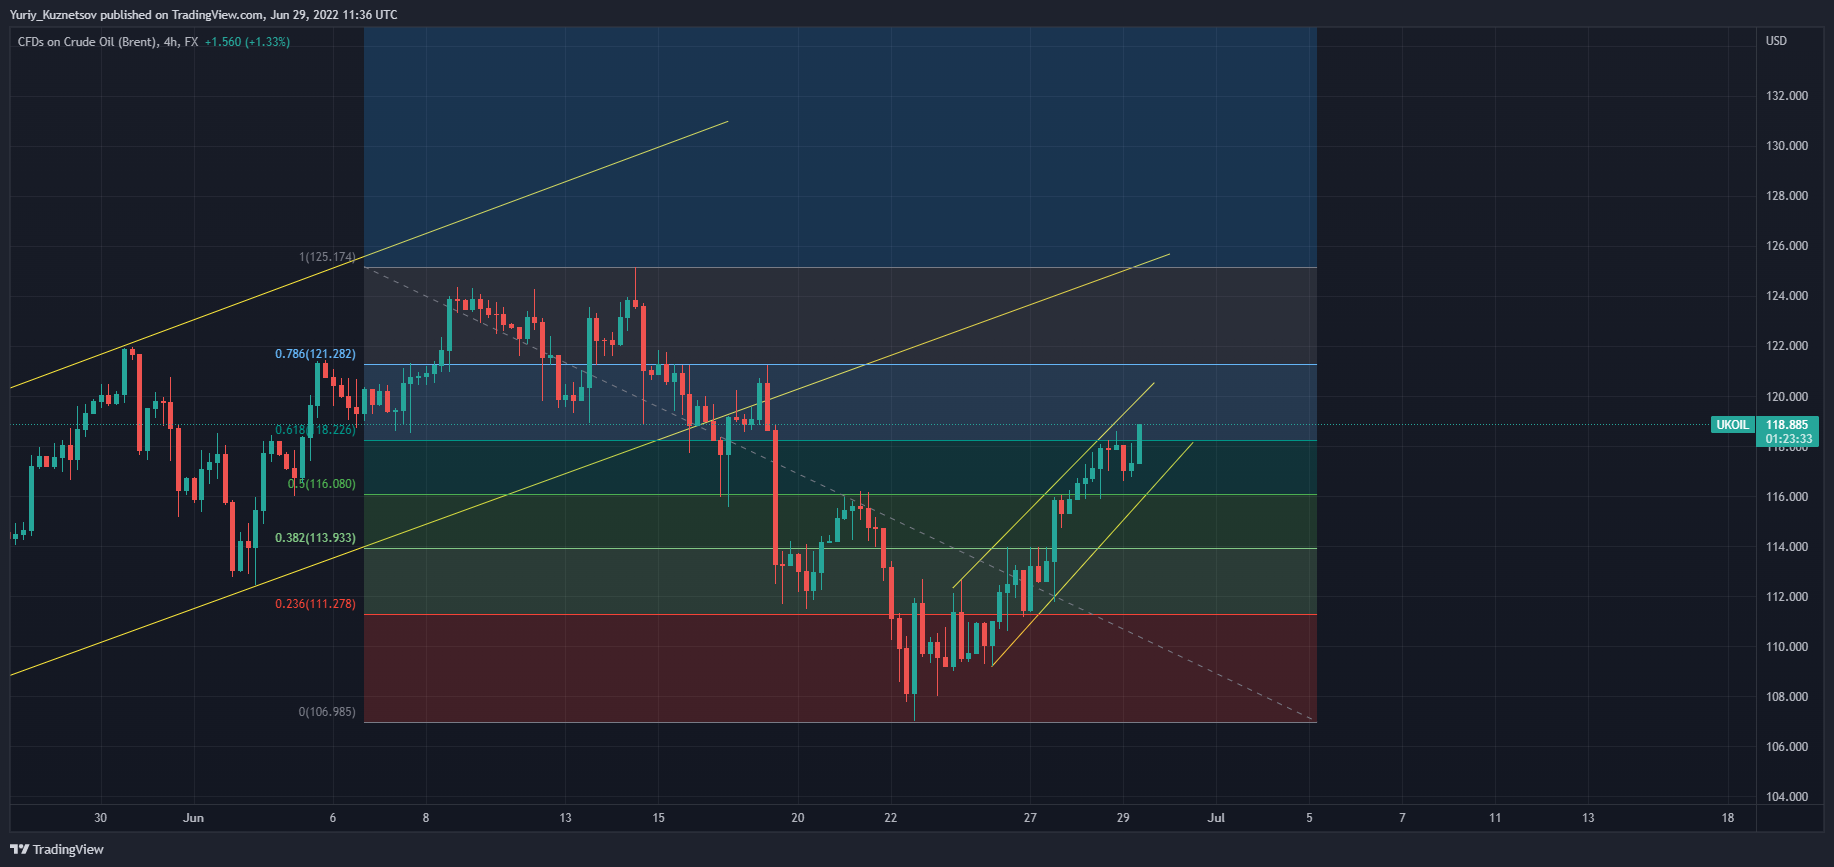Click the 130.000 price axis label
1834x867 pixels.
pyautogui.click(x=1787, y=146)
